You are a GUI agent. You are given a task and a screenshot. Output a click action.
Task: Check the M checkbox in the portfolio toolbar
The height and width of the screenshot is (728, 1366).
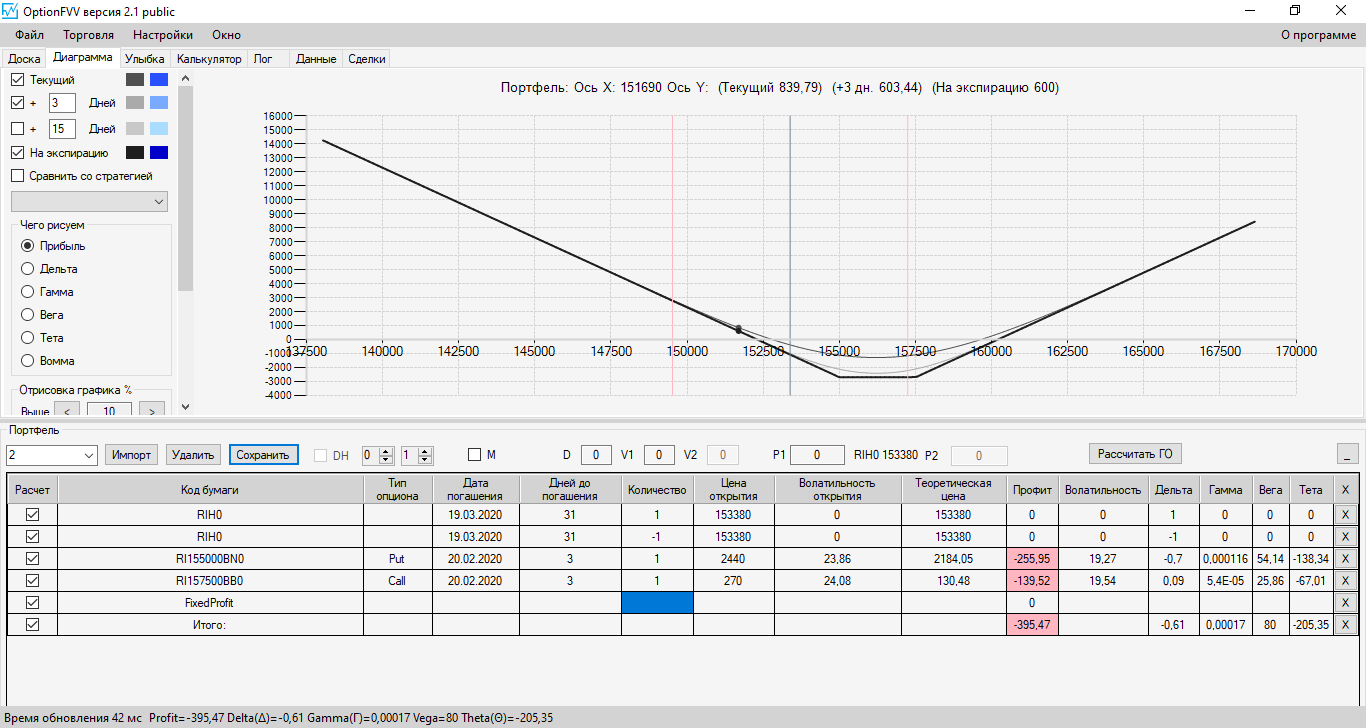tap(474, 455)
